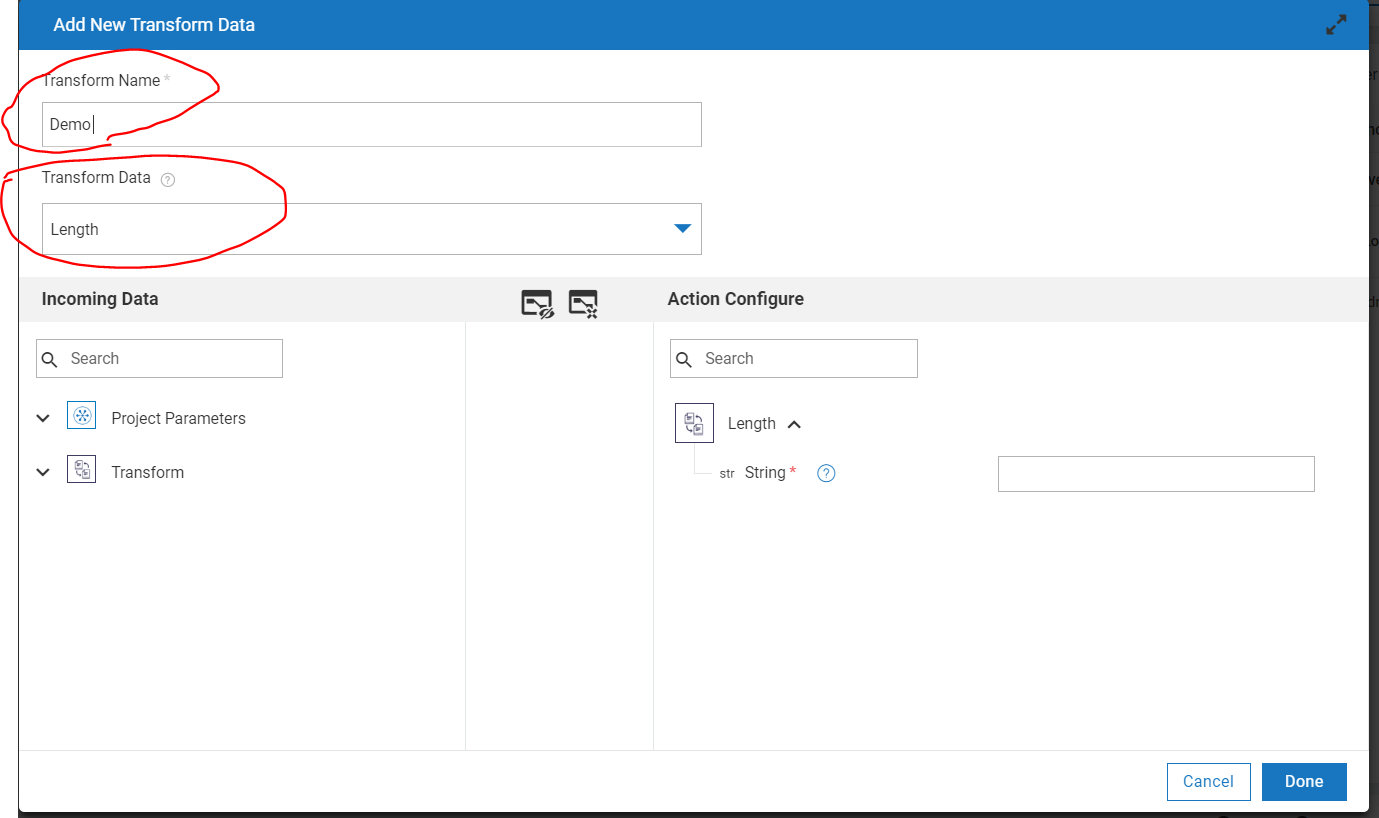The image size is (1379, 818).
Task: Open the Length combo box
Action: [372, 229]
